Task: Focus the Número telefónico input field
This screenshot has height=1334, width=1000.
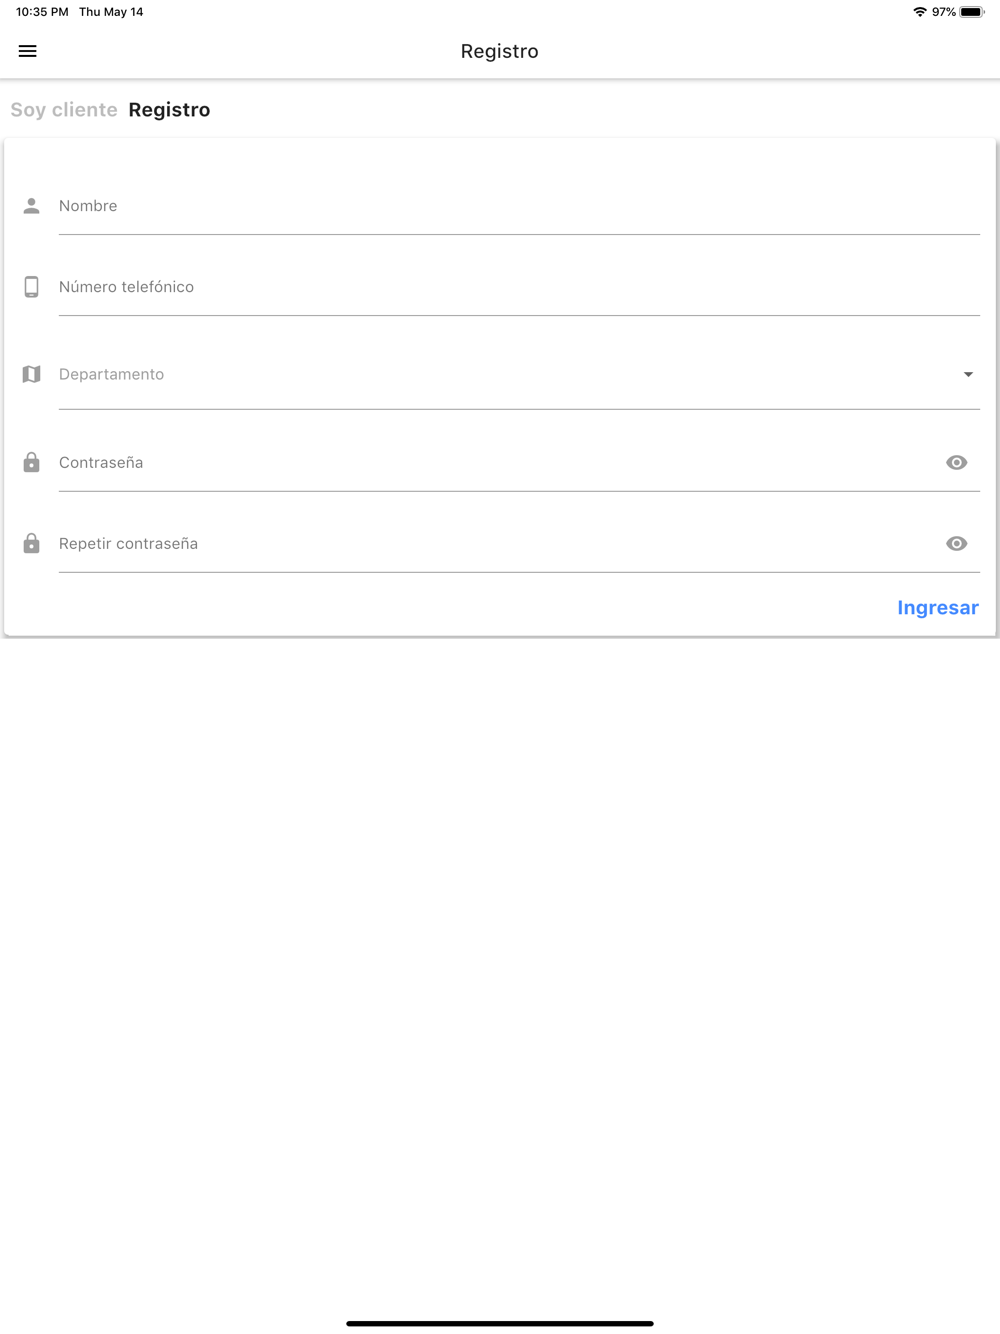Action: point(519,287)
